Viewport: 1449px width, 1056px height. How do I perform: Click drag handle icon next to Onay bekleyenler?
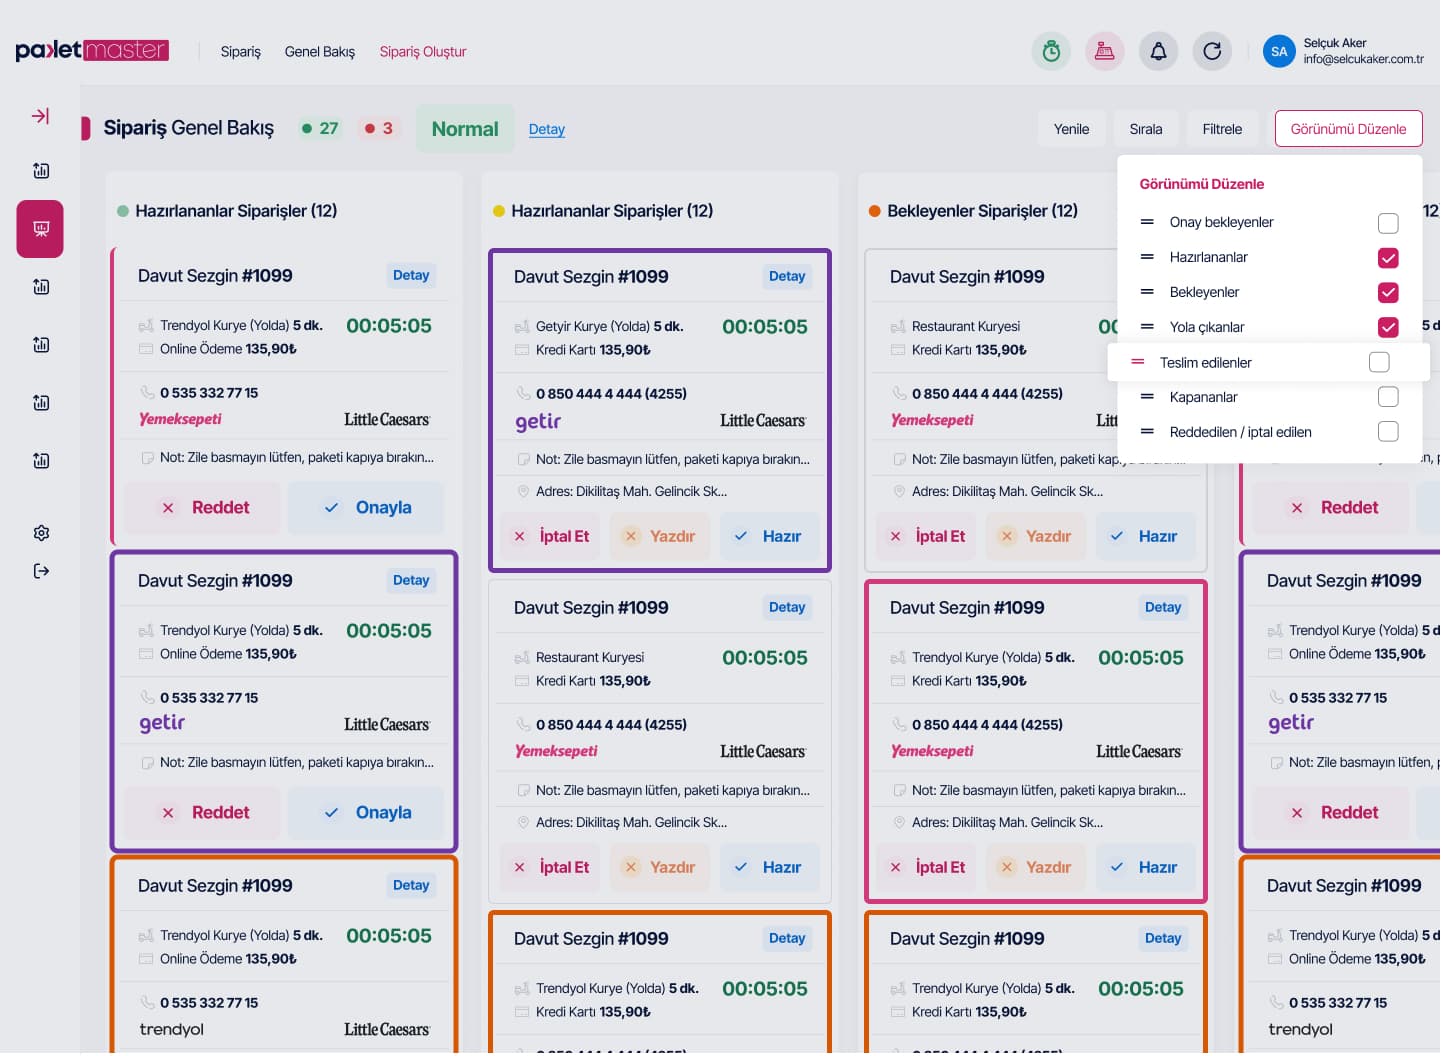(x=1147, y=222)
